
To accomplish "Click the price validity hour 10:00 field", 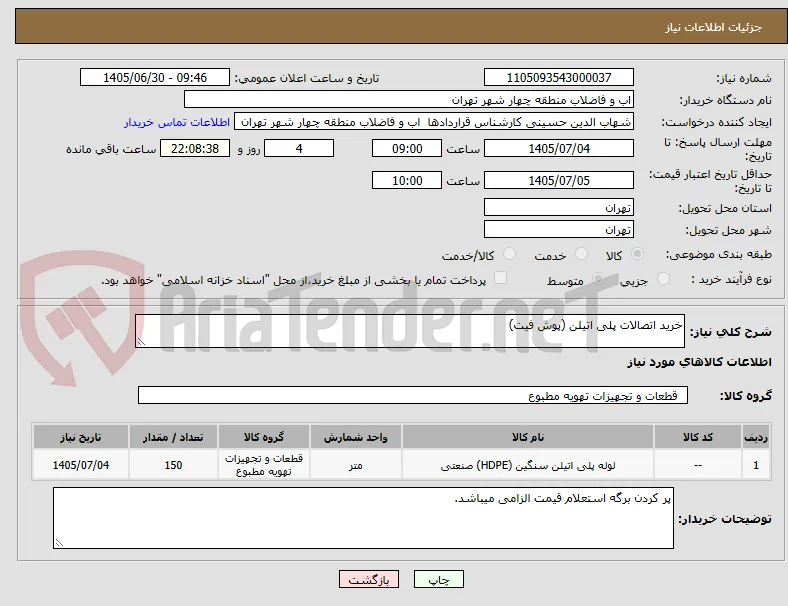I will point(407,180).
